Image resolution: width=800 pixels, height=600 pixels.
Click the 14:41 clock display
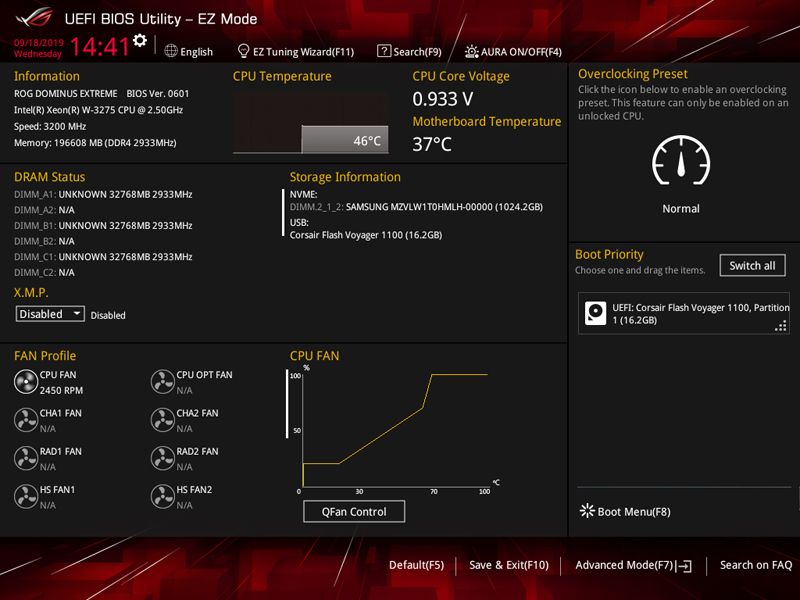[99, 47]
